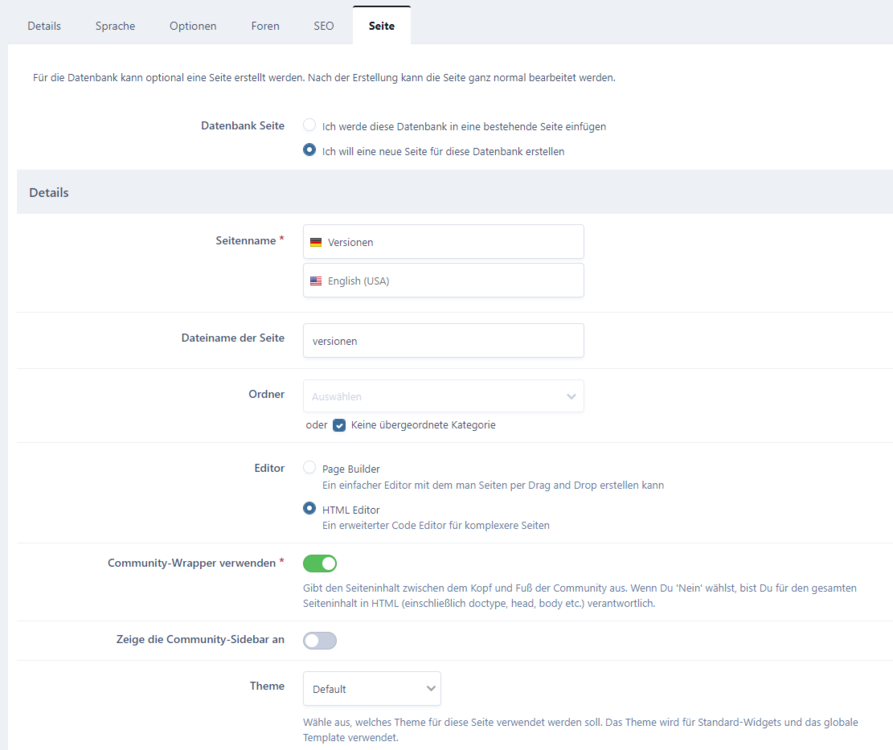The height and width of the screenshot is (750, 893).
Task: Expand the Theme Default dropdown
Action: [372, 688]
